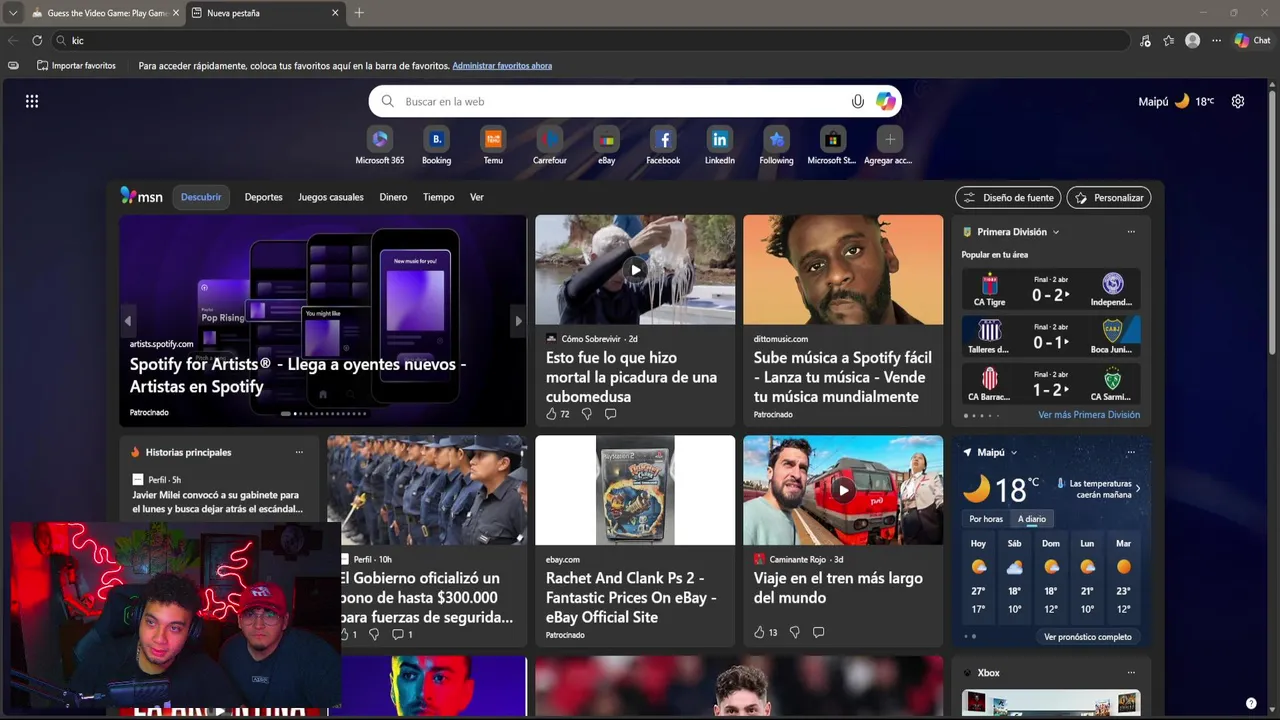Click Importar favoritos in favorites bar
The image size is (1280, 720).
[x=76, y=66]
